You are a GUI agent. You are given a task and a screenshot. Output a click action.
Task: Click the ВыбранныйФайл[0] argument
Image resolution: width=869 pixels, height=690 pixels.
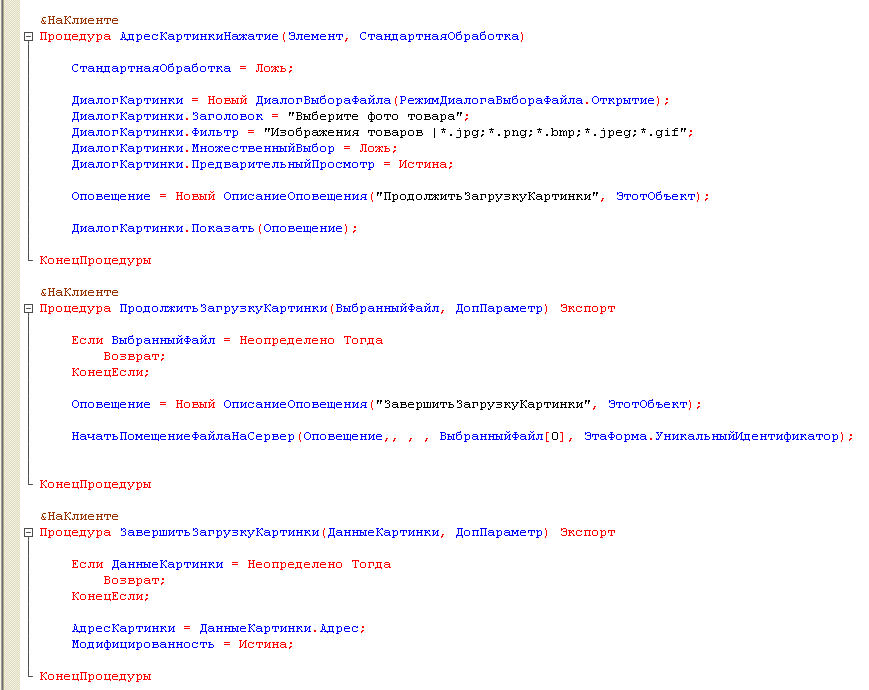(502, 437)
